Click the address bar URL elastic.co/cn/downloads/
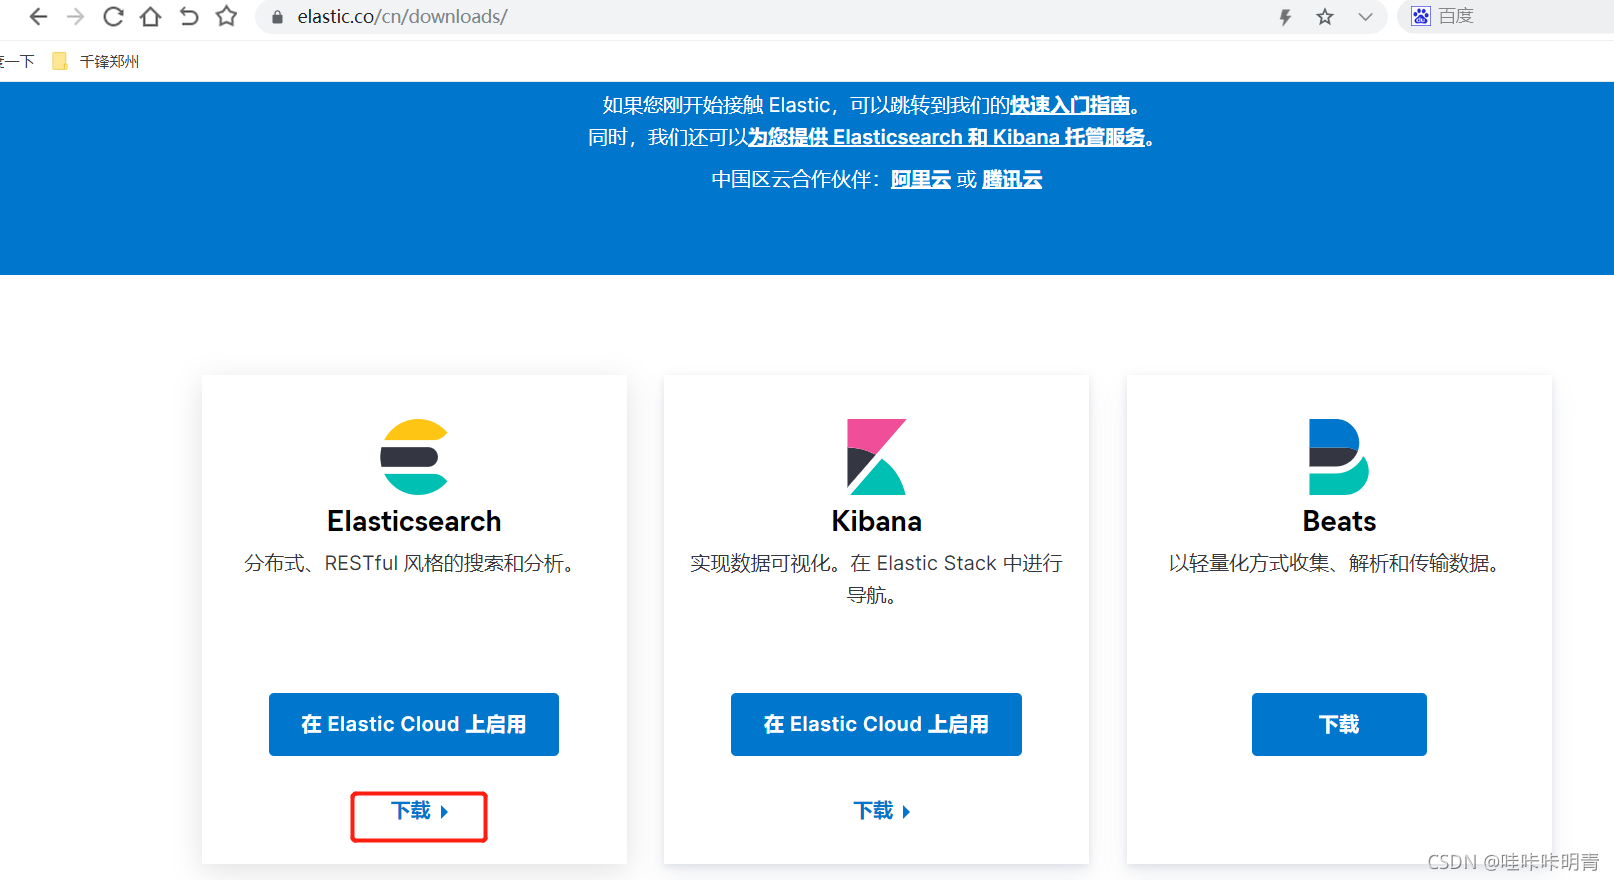The image size is (1614, 880). point(402,17)
